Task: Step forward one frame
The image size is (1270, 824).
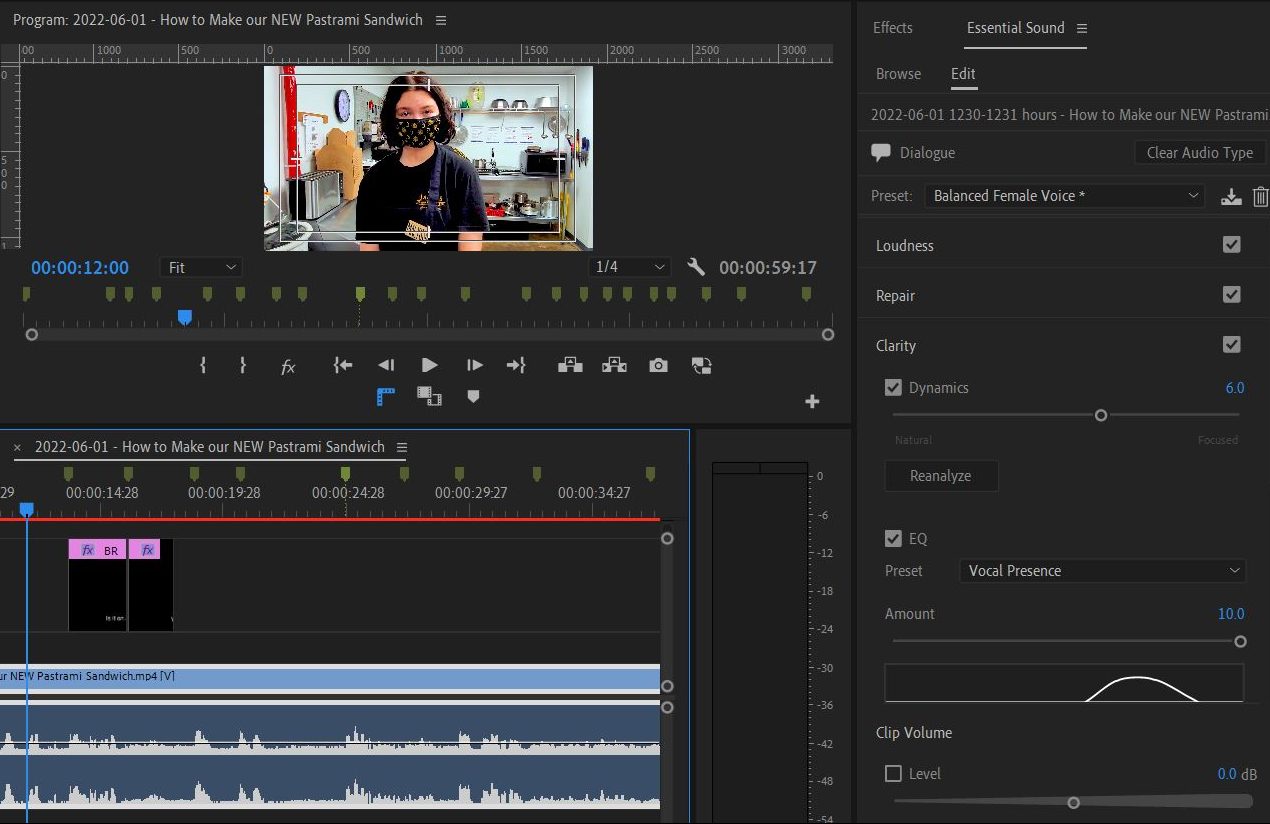Action: pos(475,366)
